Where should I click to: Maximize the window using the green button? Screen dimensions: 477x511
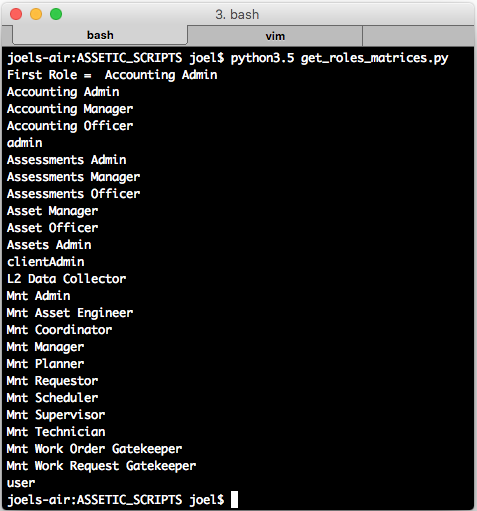[x=56, y=14]
